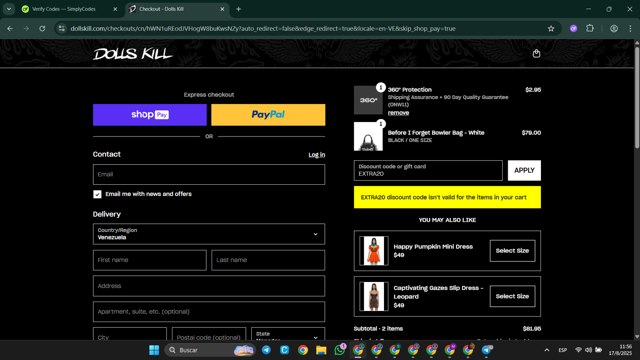The height and width of the screenshot is (360, 640).
Task: Switch to the Verify Codes SimplyCodes tab
Action: (69, 9)
